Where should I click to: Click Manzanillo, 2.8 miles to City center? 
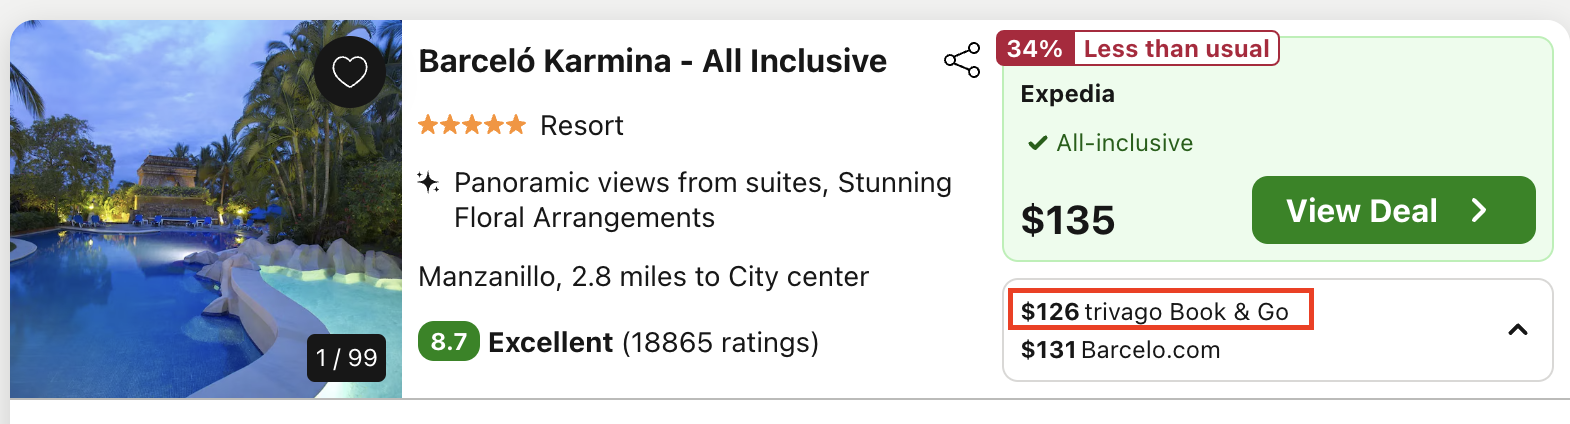click(643, 276)
